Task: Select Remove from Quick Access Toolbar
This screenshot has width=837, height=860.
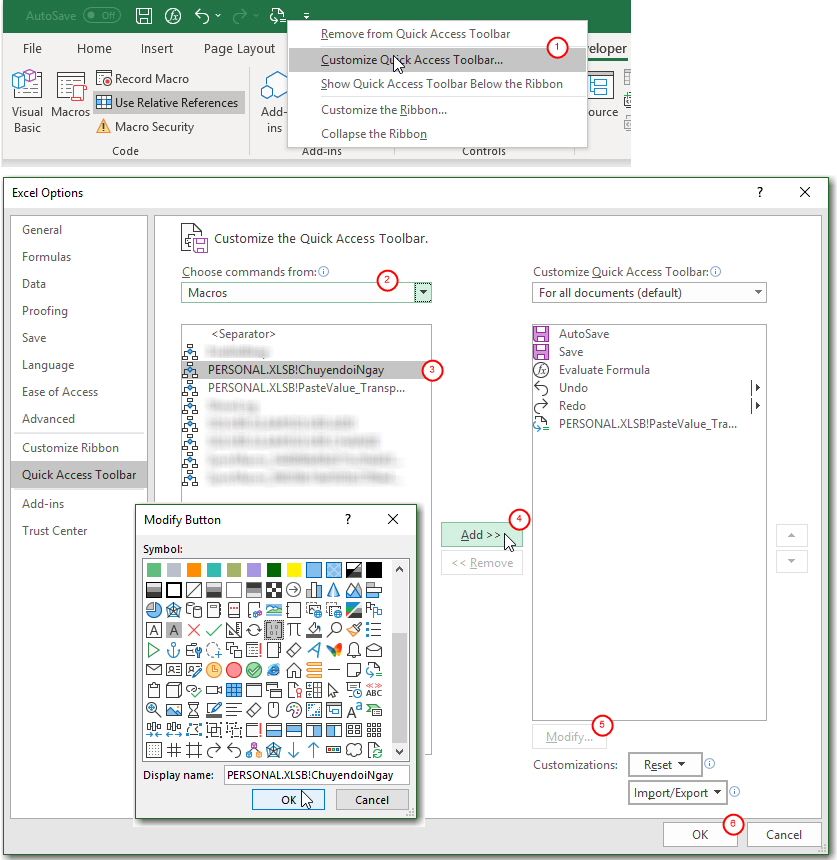Action: point(437,34)
